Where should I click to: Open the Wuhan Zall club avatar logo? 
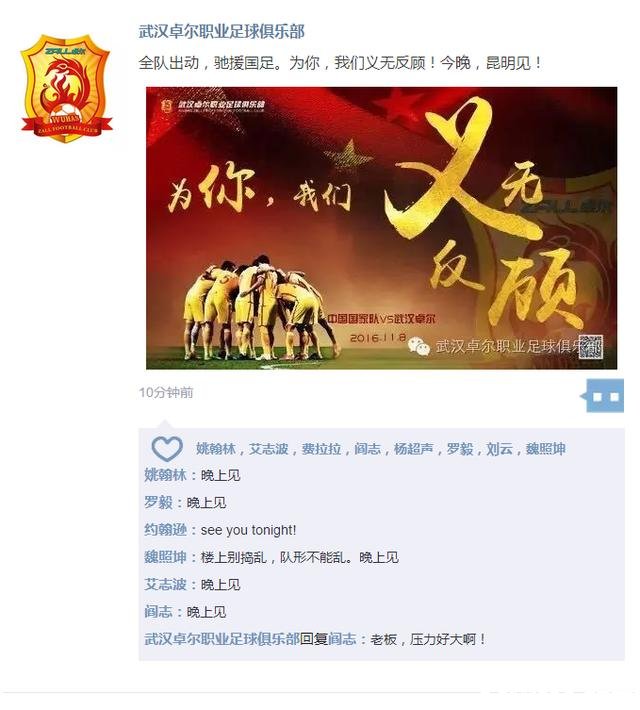pyautogui.click(x=66, y=88)
